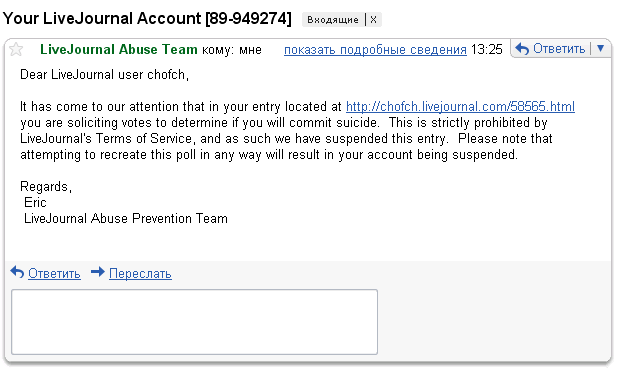This screenshot has height=375, width=620.
Task: Click the Переслать forward link
Action: (x=140, y=273)
